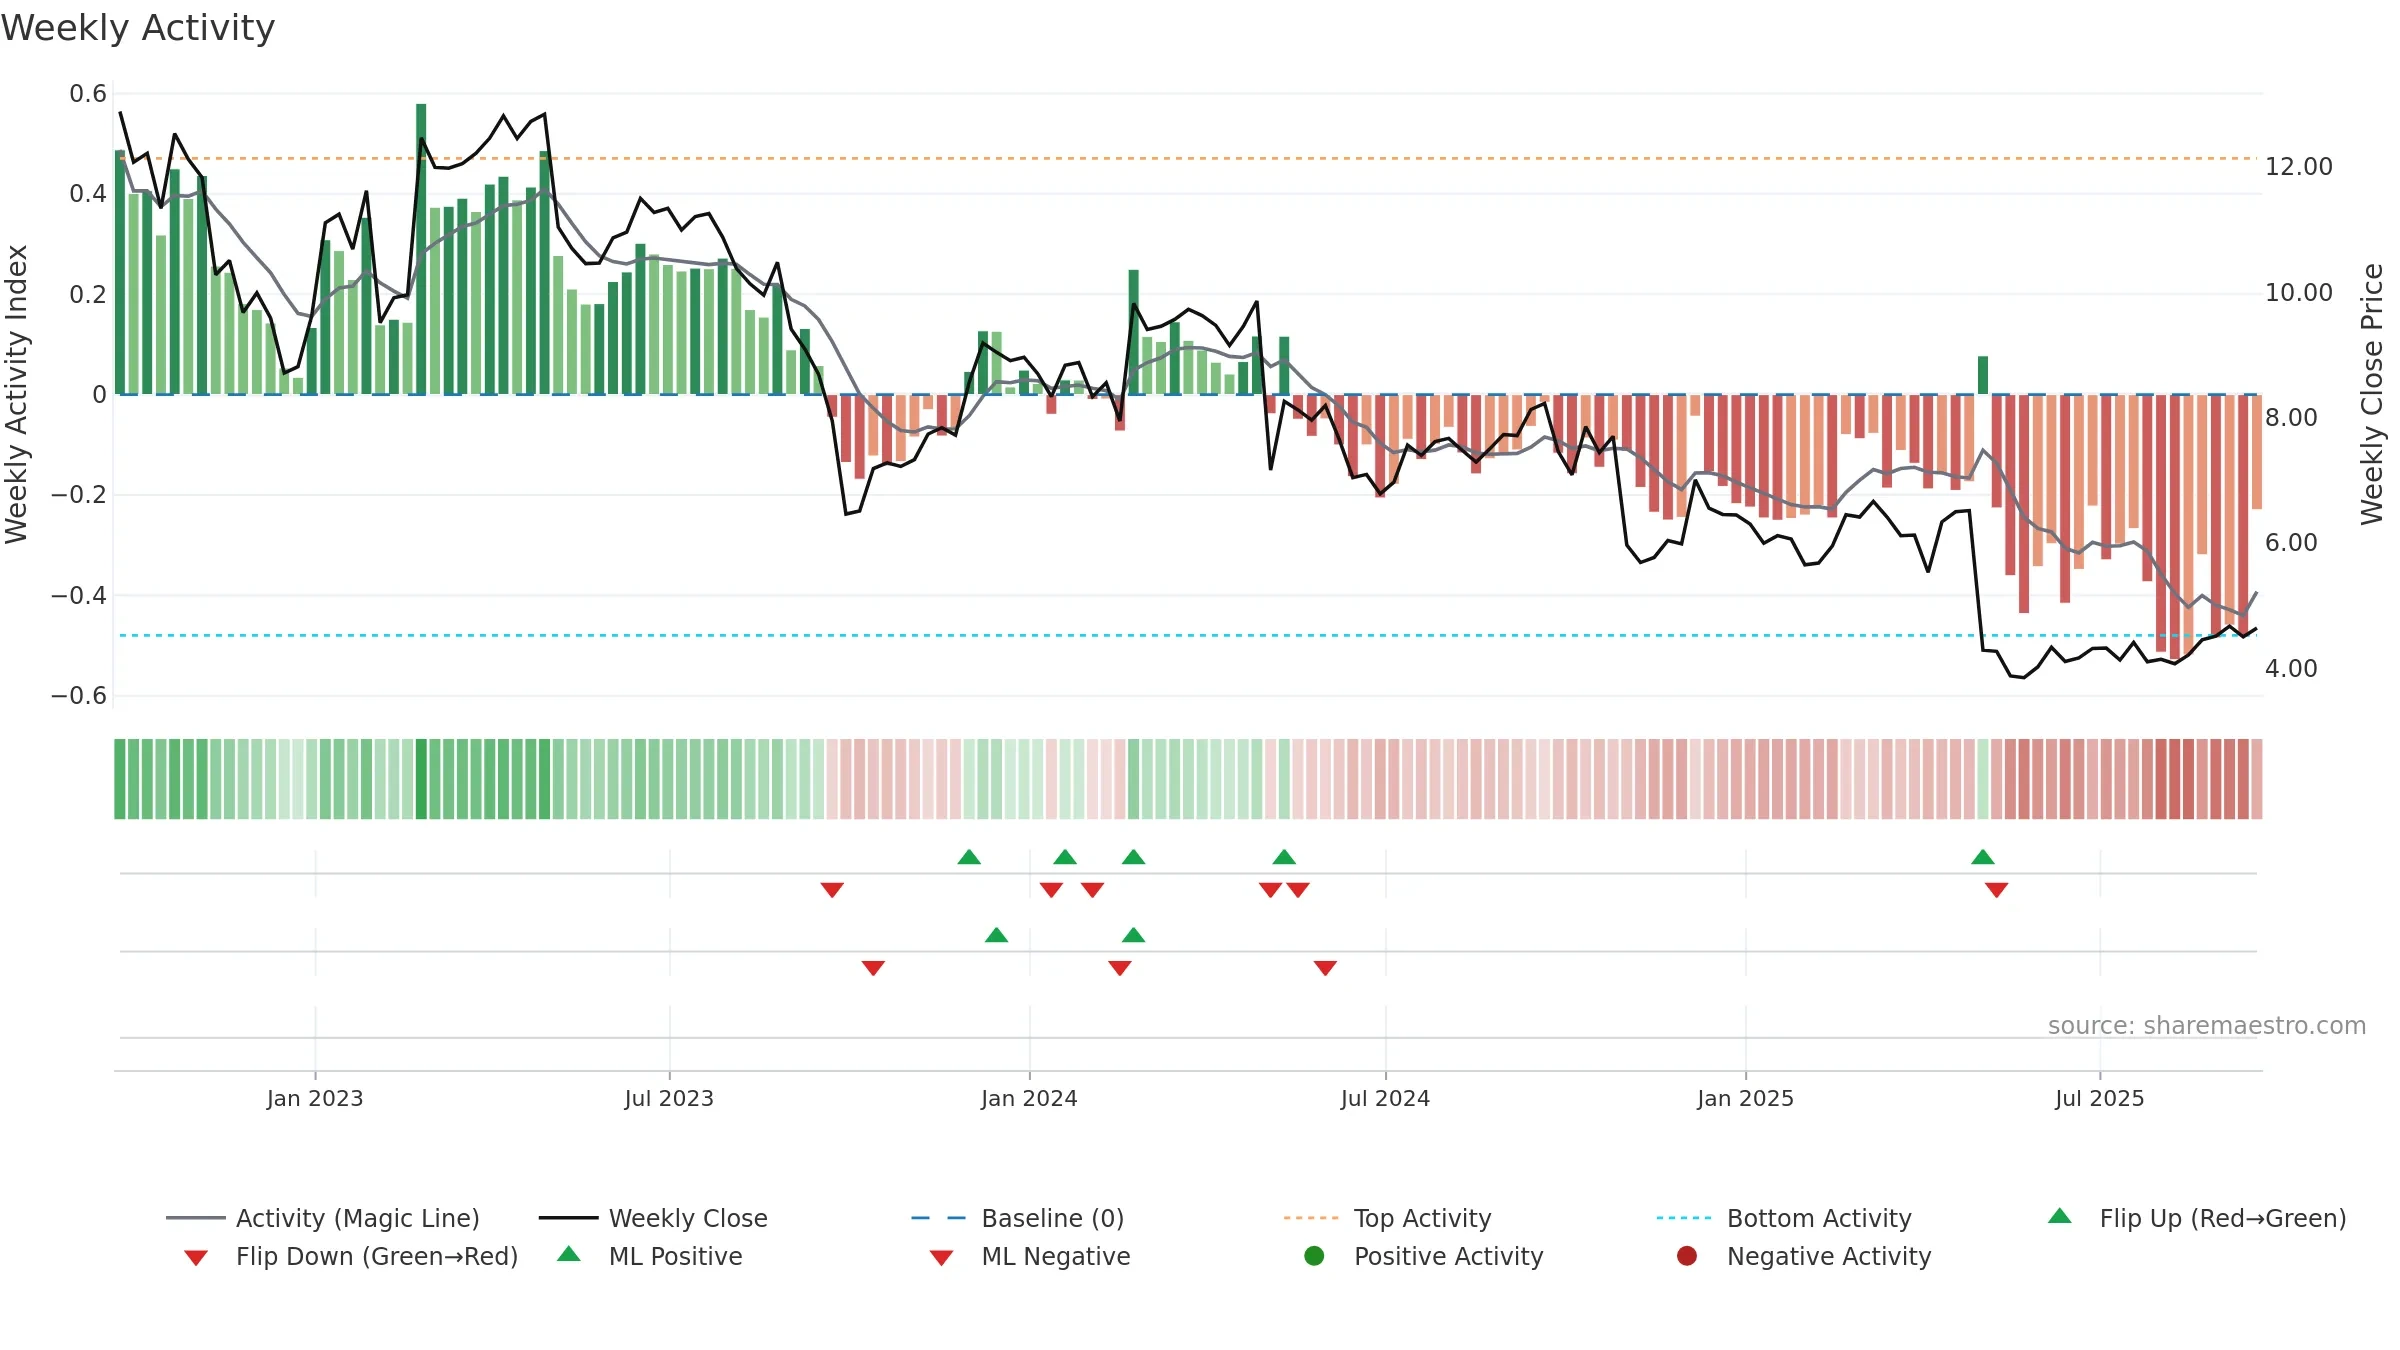Click the lone green activity bar in 2025
The width and height of the screenshot is (2400, 1350).
(1983, 375)
